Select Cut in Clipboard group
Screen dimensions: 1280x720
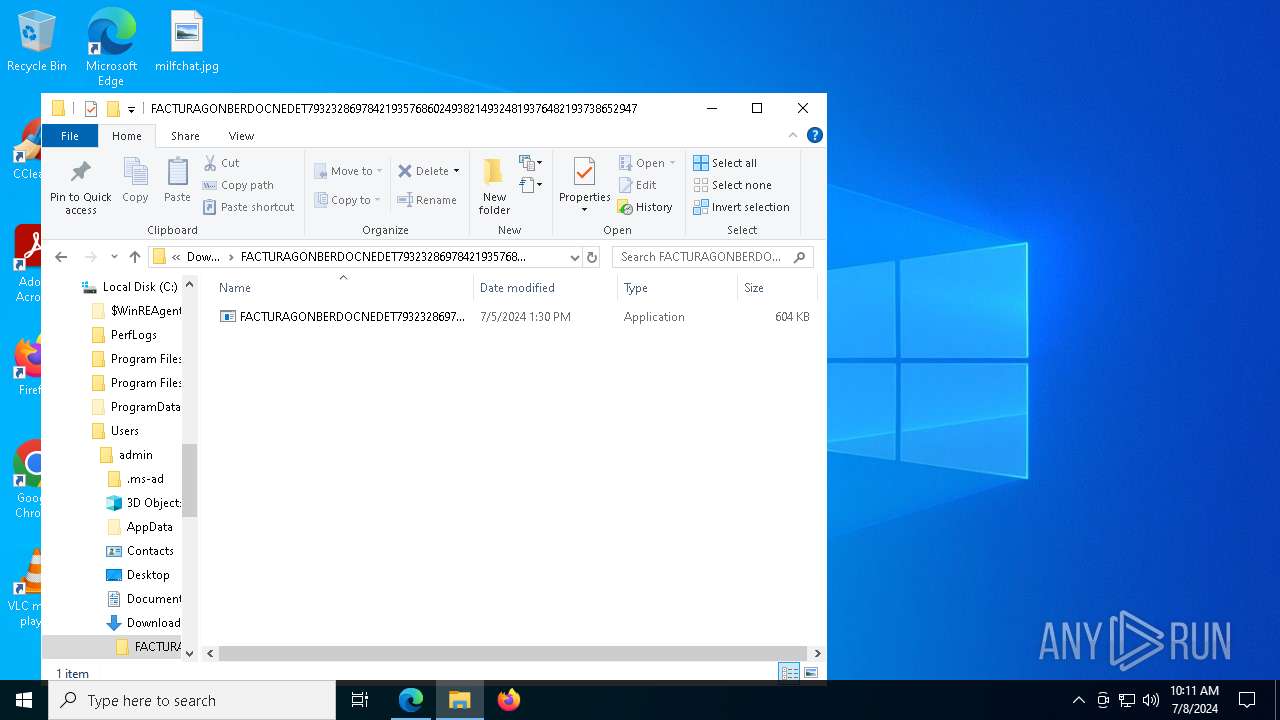tap(221, 163)
